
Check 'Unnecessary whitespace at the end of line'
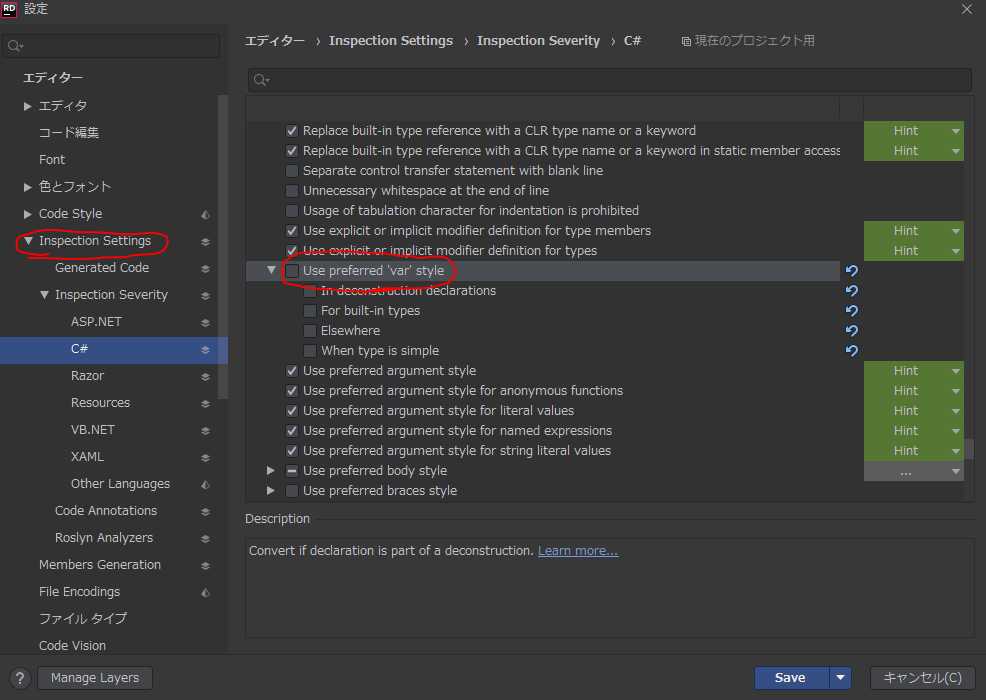point(292,191)
